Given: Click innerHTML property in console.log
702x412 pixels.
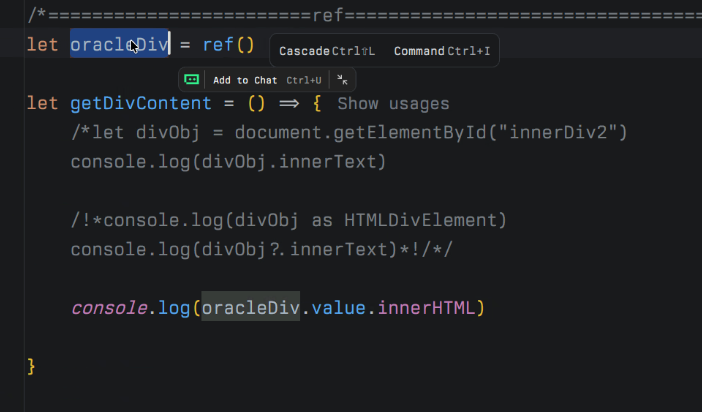Looking at the screenshot, I should click(x=426, y=308).
